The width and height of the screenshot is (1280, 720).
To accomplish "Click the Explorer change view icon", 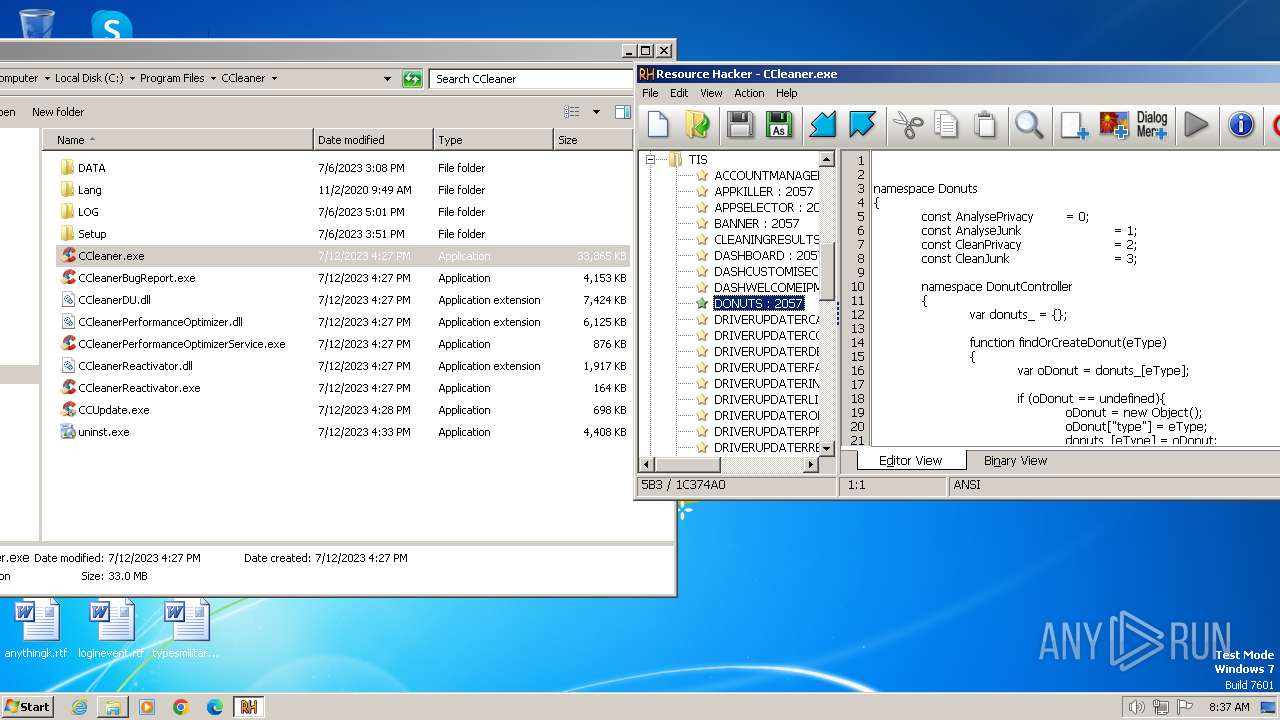I will (572, 112).
